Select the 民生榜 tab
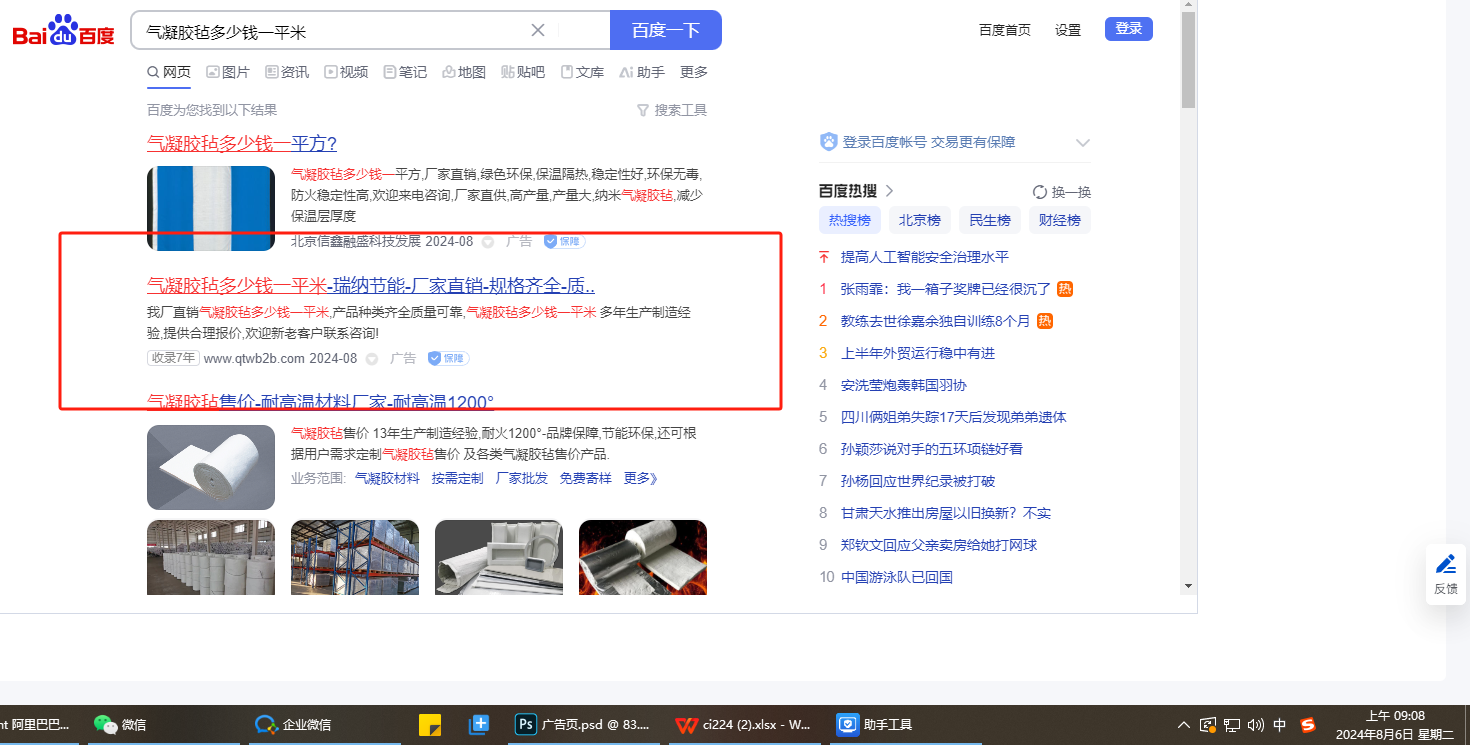 point(990,220)
